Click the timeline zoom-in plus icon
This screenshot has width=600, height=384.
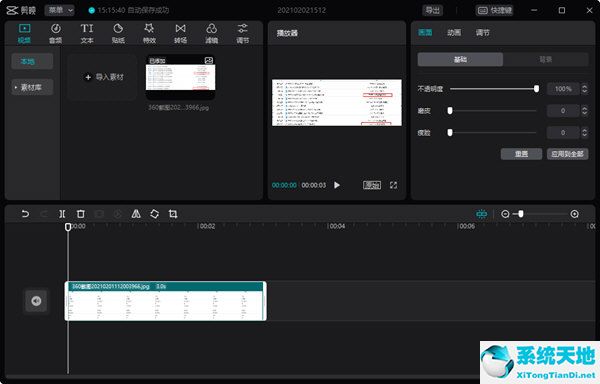(x=574, y=214)
